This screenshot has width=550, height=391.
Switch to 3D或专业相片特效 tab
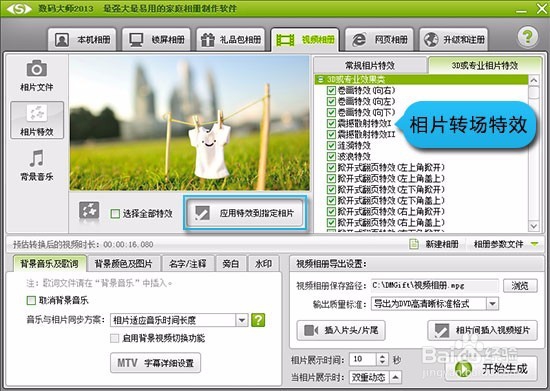(485, 65)
